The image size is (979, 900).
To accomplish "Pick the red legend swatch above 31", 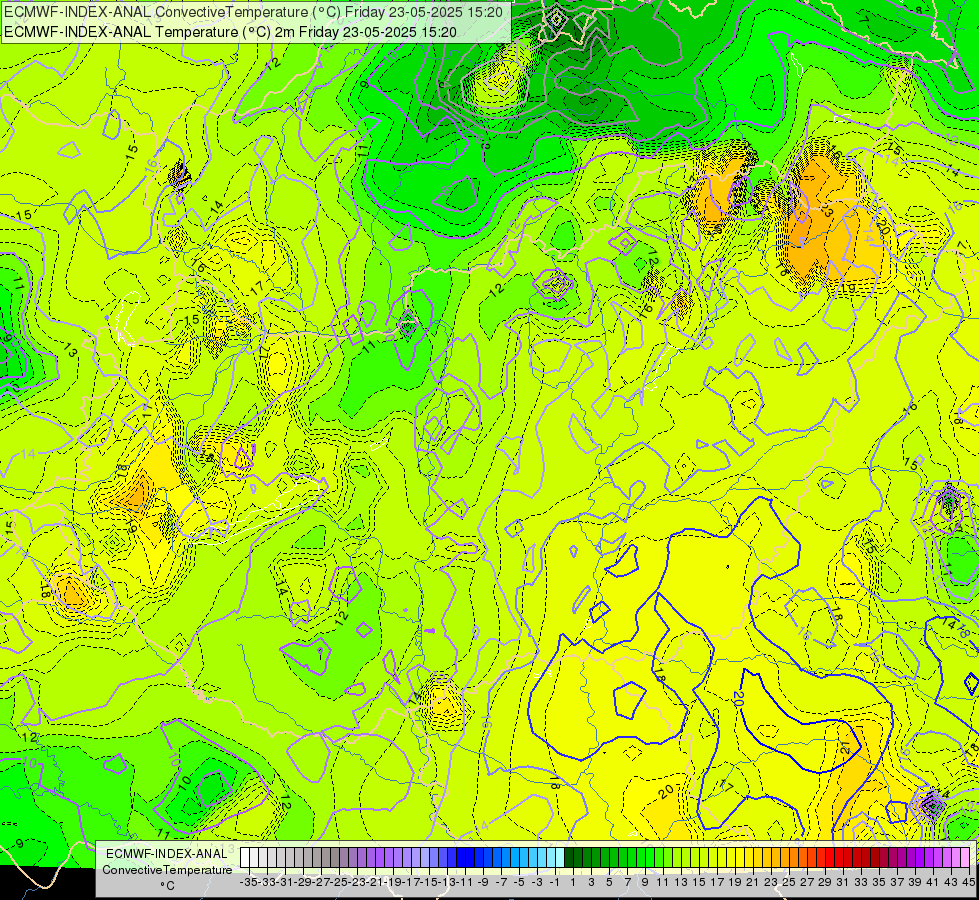I will 840,858.
